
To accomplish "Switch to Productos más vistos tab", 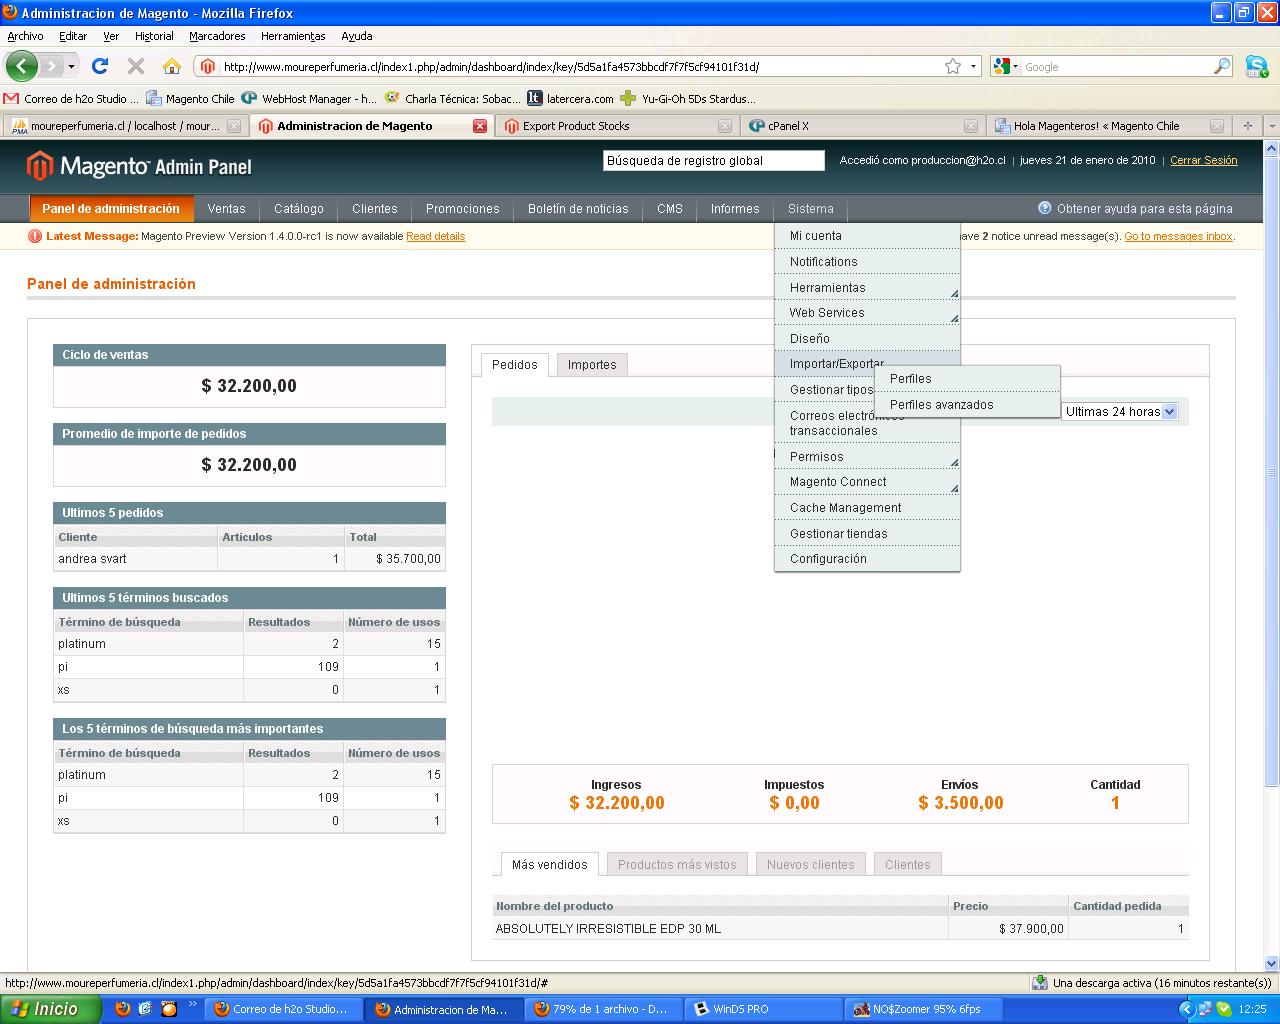I will [677, 864].
